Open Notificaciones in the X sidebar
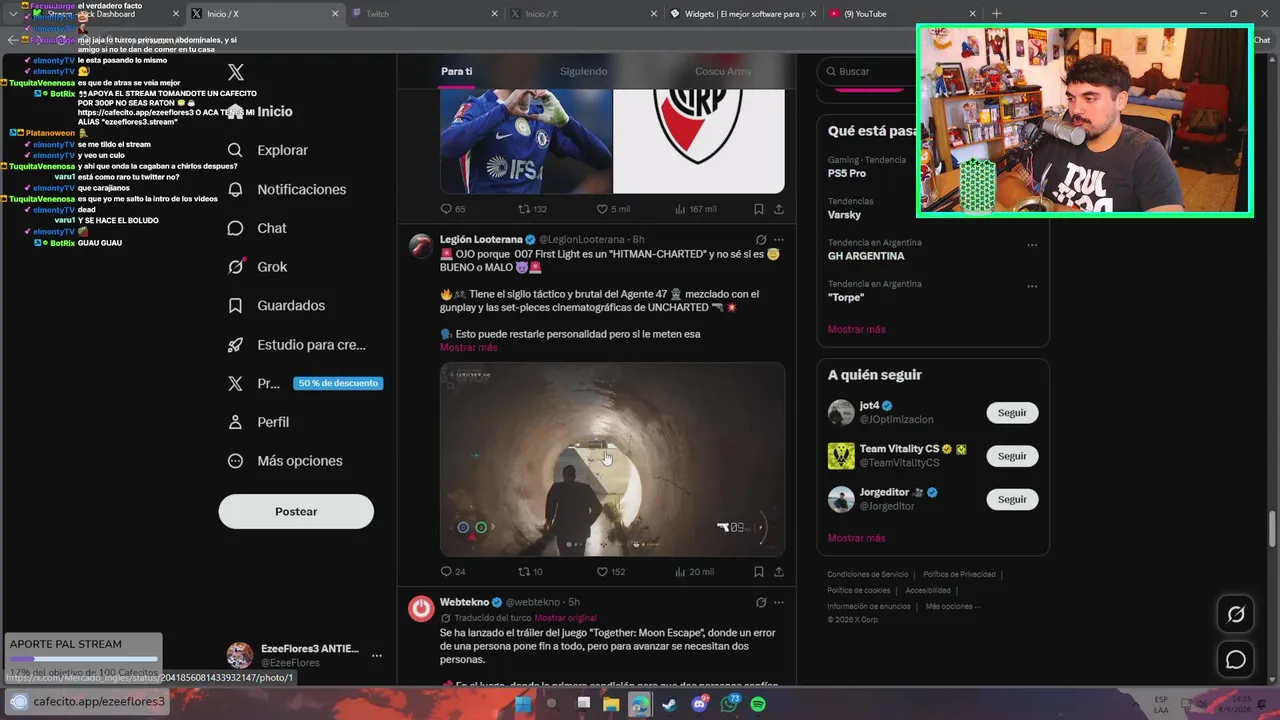This screenshot has width=1280, height=720. tap(287, 189)
